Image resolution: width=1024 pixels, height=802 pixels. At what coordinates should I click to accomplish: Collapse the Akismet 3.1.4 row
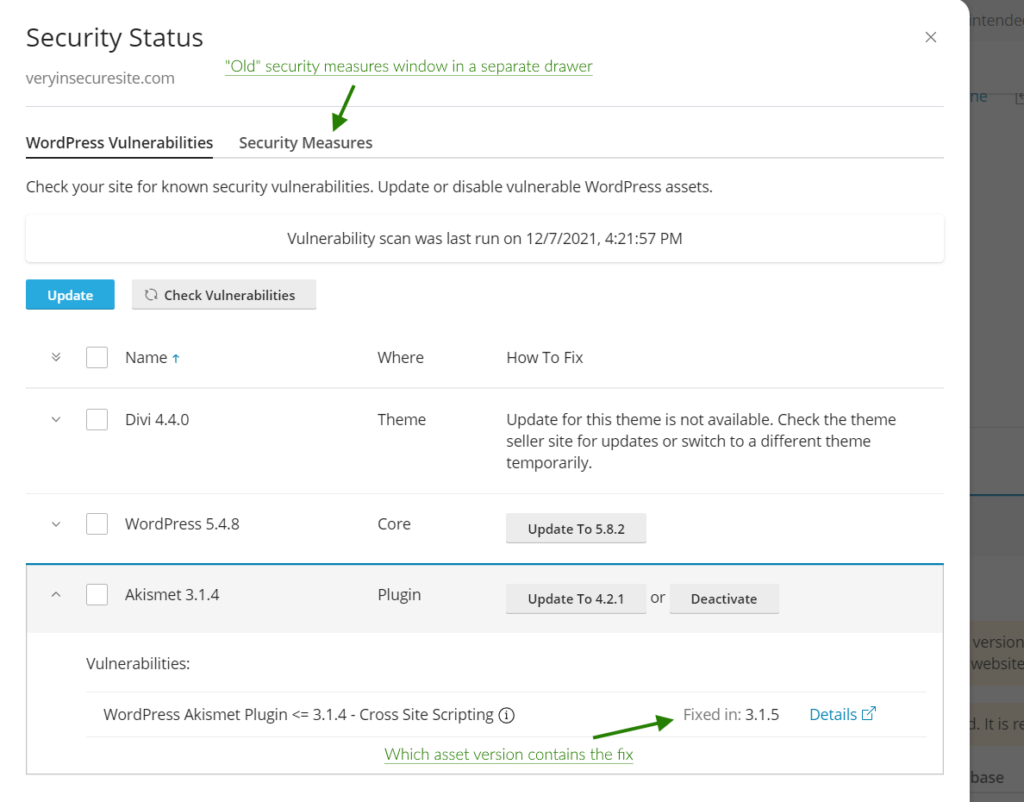point(56,594)
